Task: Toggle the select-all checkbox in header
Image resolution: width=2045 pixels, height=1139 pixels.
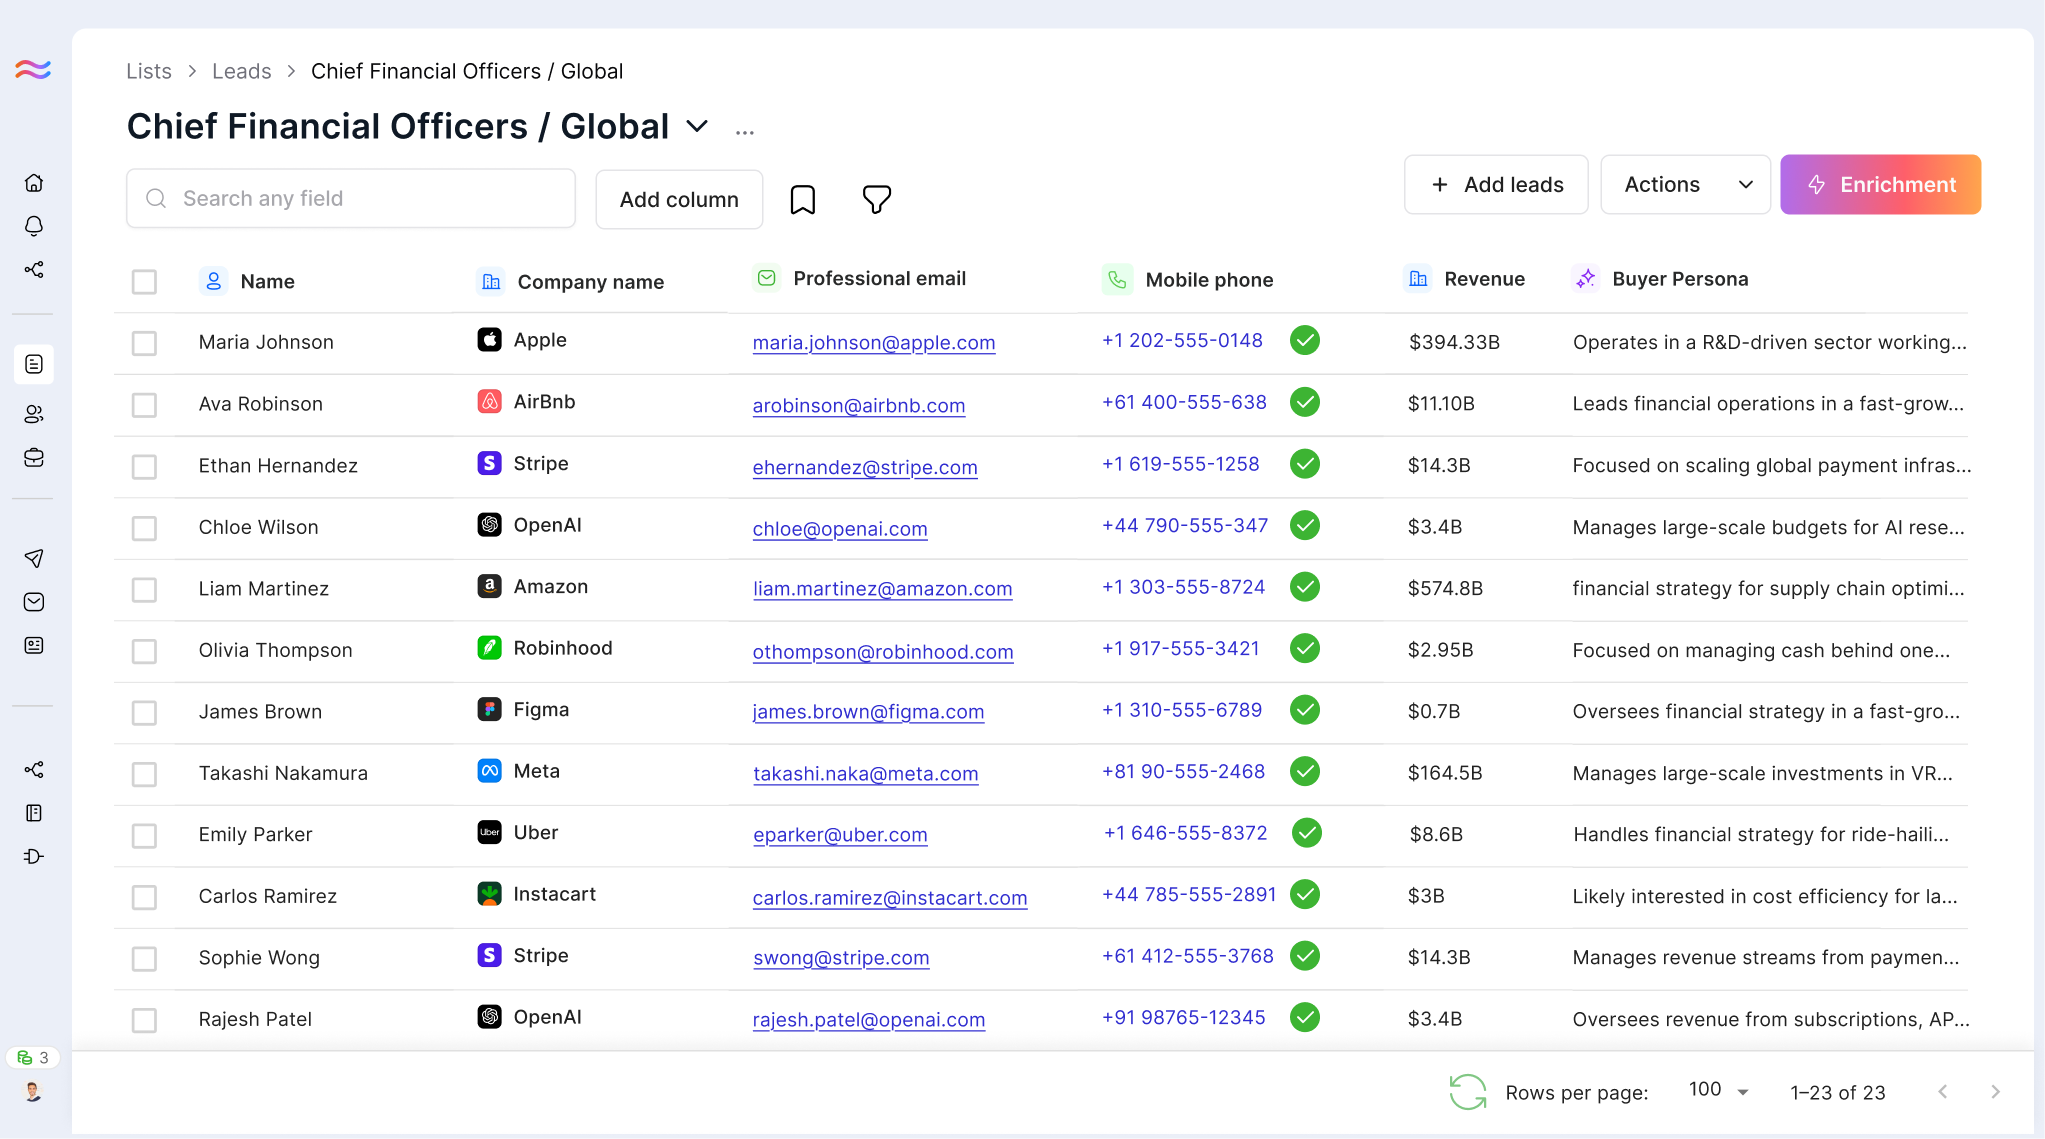Action: click(144, 282)
